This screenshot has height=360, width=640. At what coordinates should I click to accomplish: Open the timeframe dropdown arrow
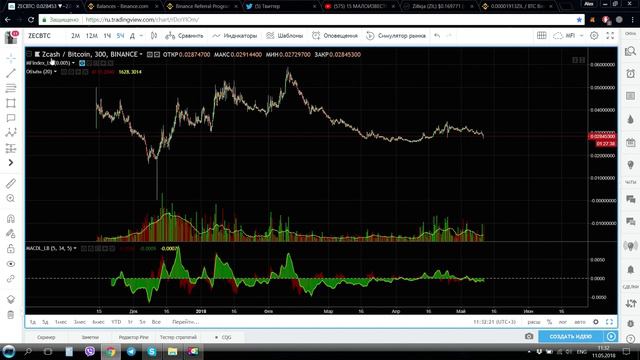point(141,36)
